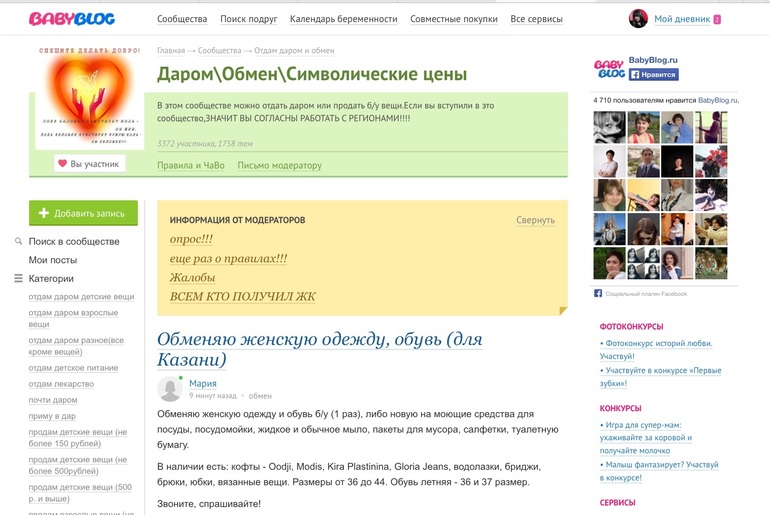Open the Жалобы link
Viewport: 770px width, 515px height.
(x=192, y=278)
